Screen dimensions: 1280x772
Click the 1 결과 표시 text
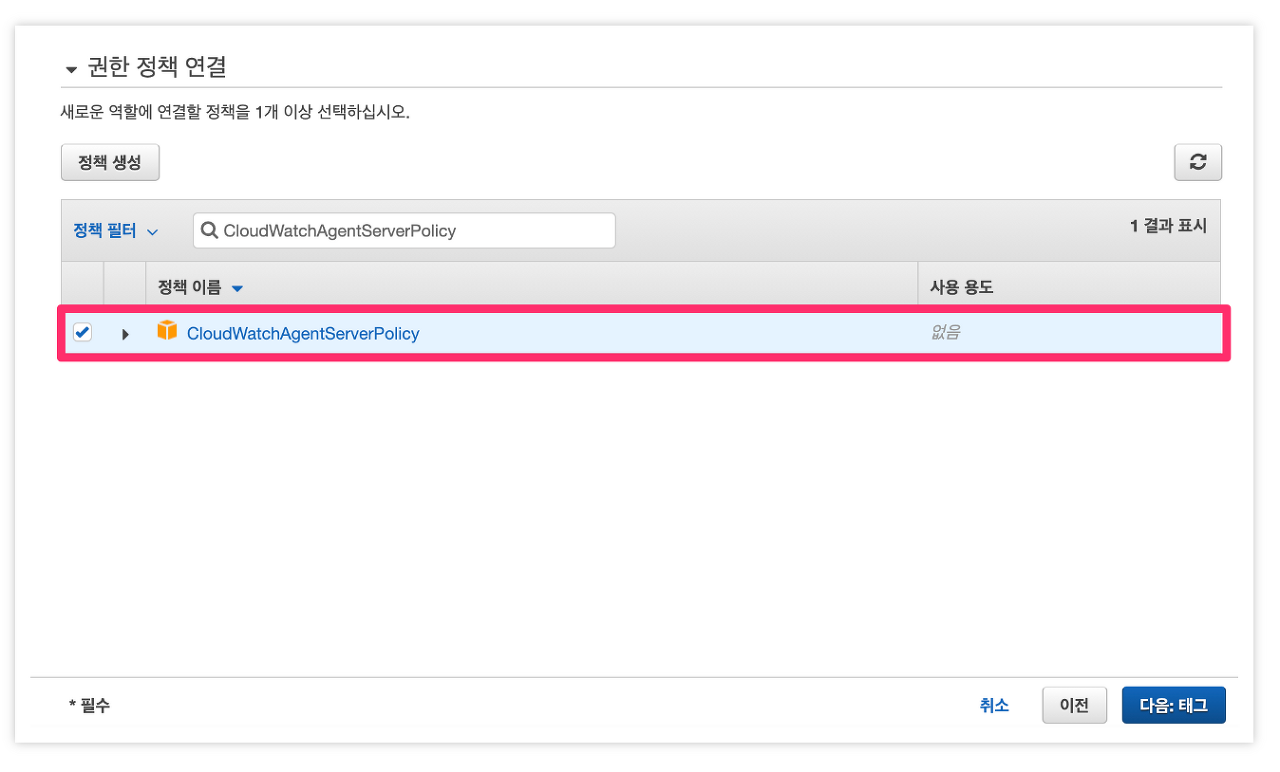[1168, 226]
